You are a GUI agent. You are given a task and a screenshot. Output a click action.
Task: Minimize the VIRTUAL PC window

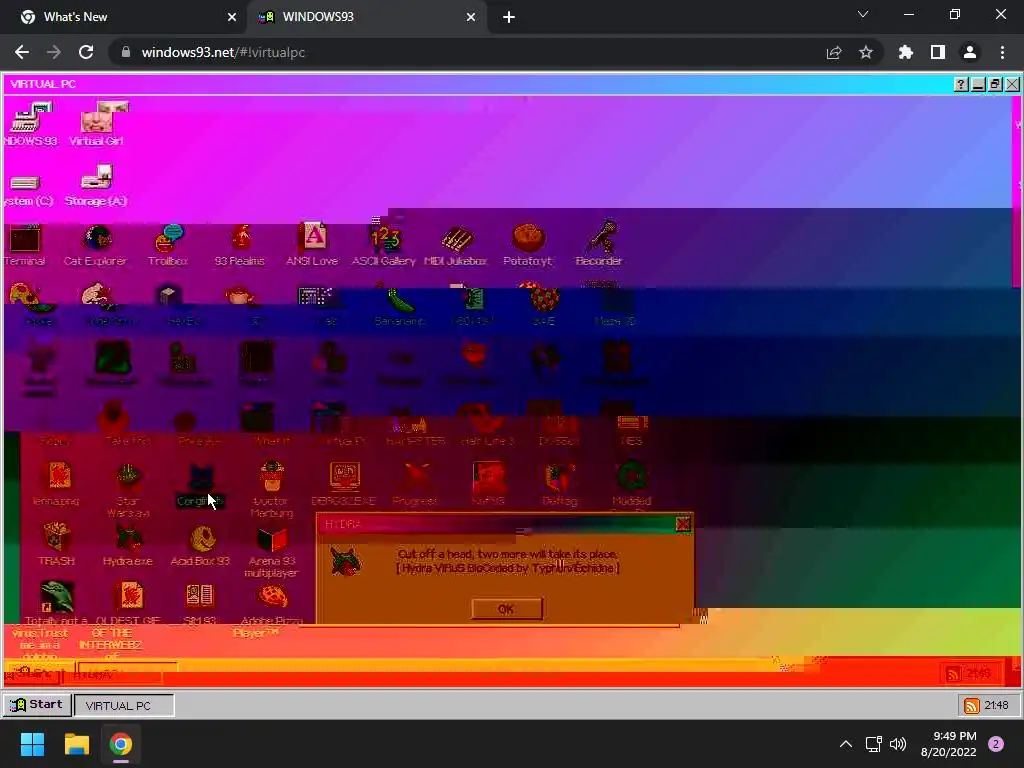(978, 84)
